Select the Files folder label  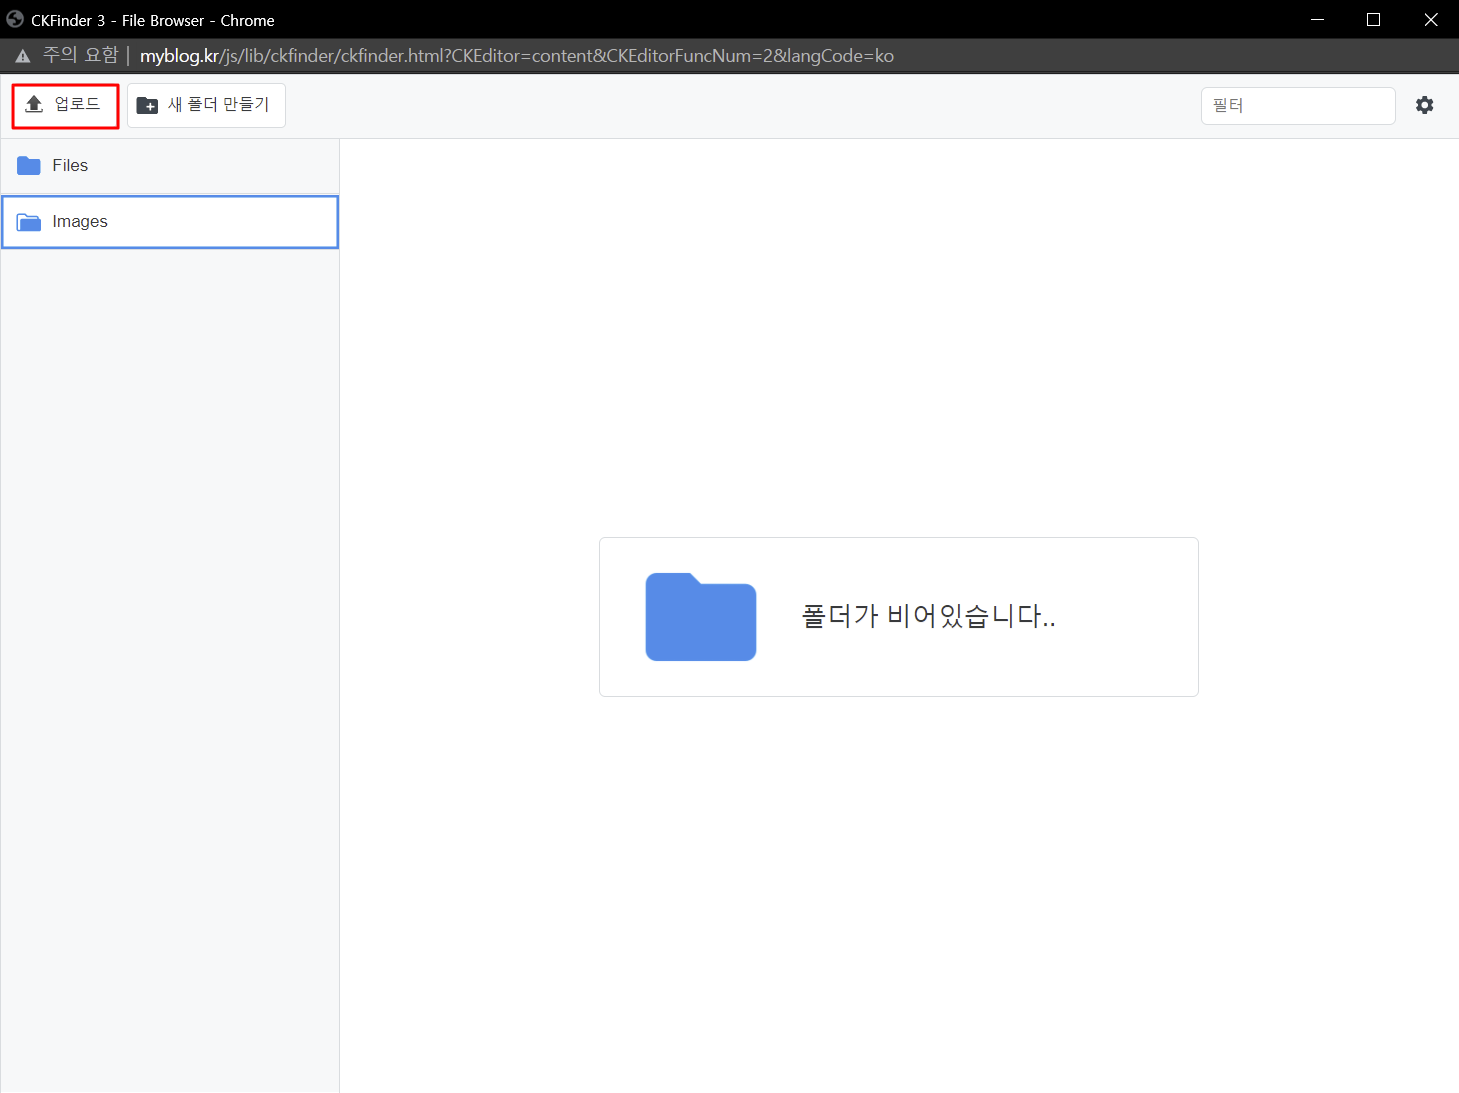(x=70, y=165)
